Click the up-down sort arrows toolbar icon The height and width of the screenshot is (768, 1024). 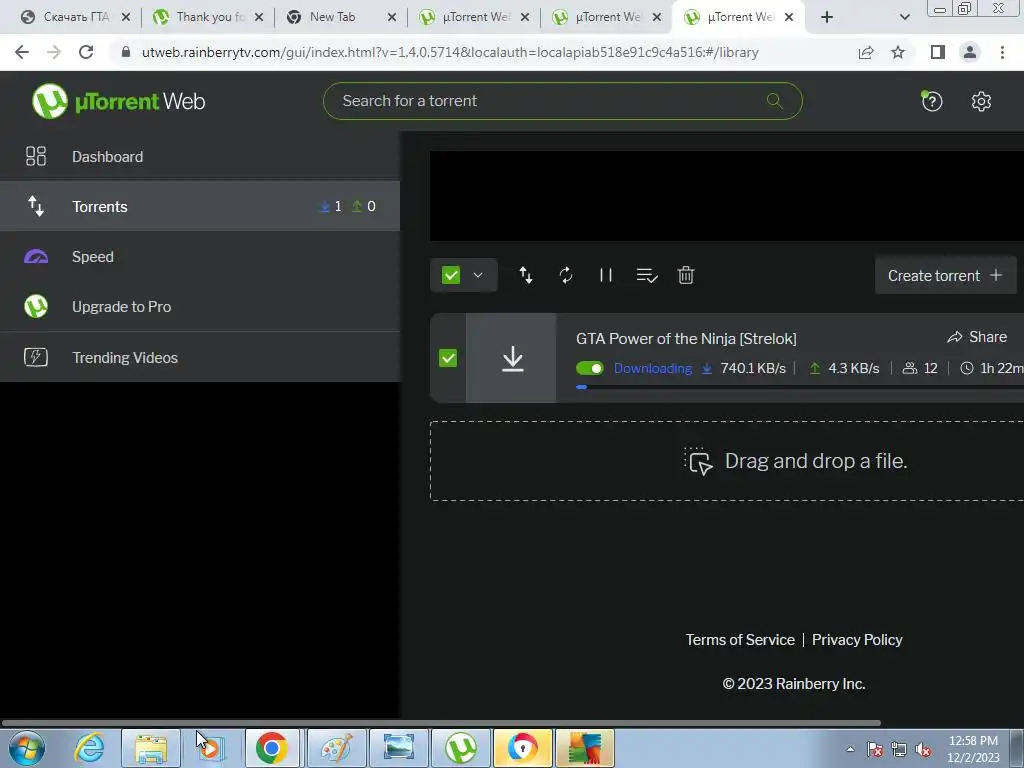(526, 275)
